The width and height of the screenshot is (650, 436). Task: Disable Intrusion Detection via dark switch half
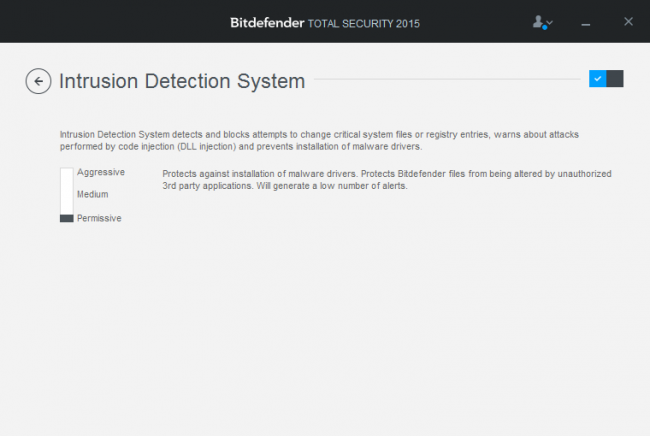coord(615,79)
